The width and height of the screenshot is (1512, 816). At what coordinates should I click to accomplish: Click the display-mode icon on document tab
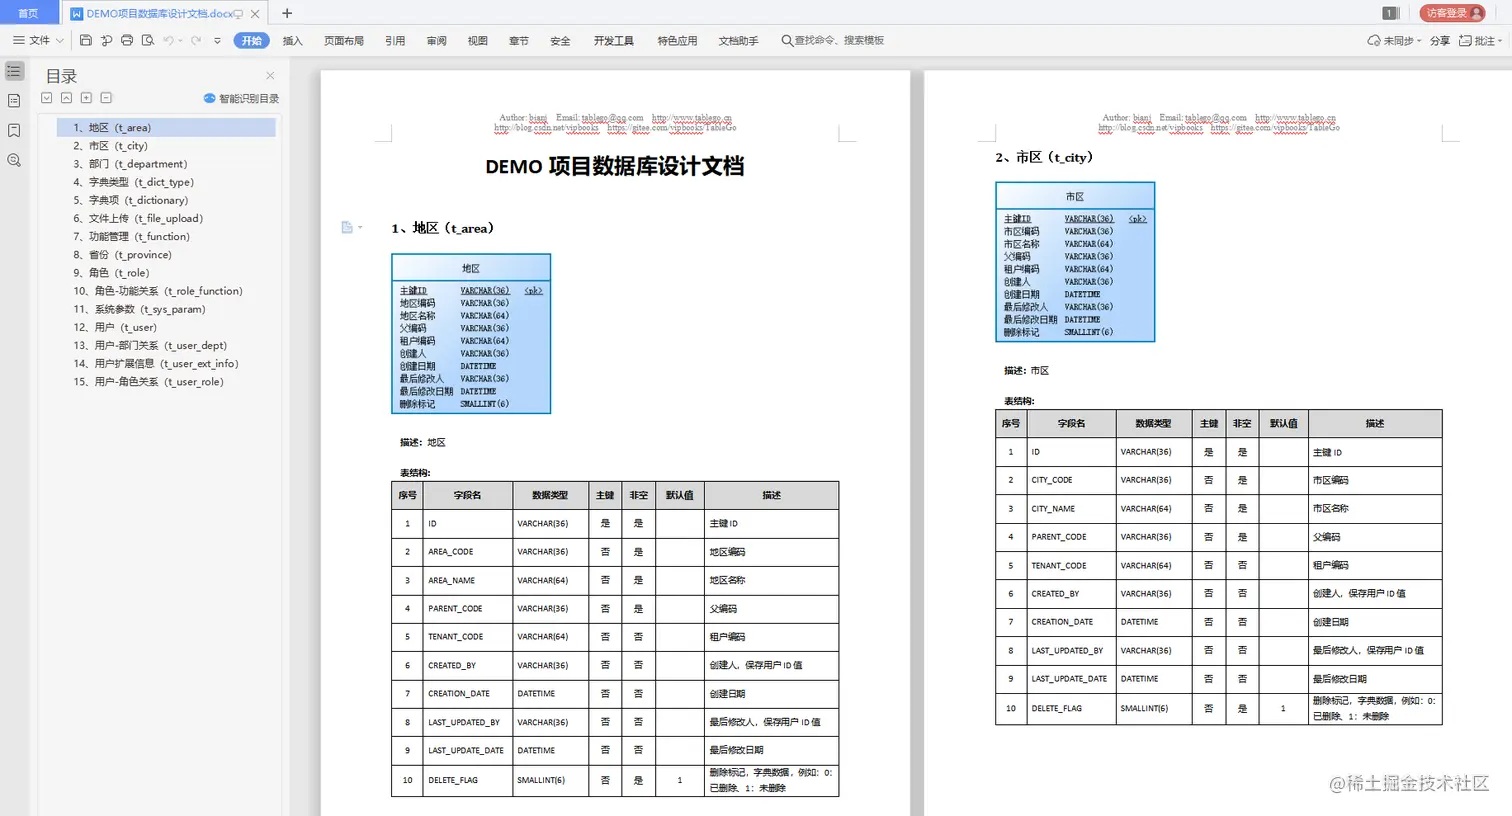point(238,14)
